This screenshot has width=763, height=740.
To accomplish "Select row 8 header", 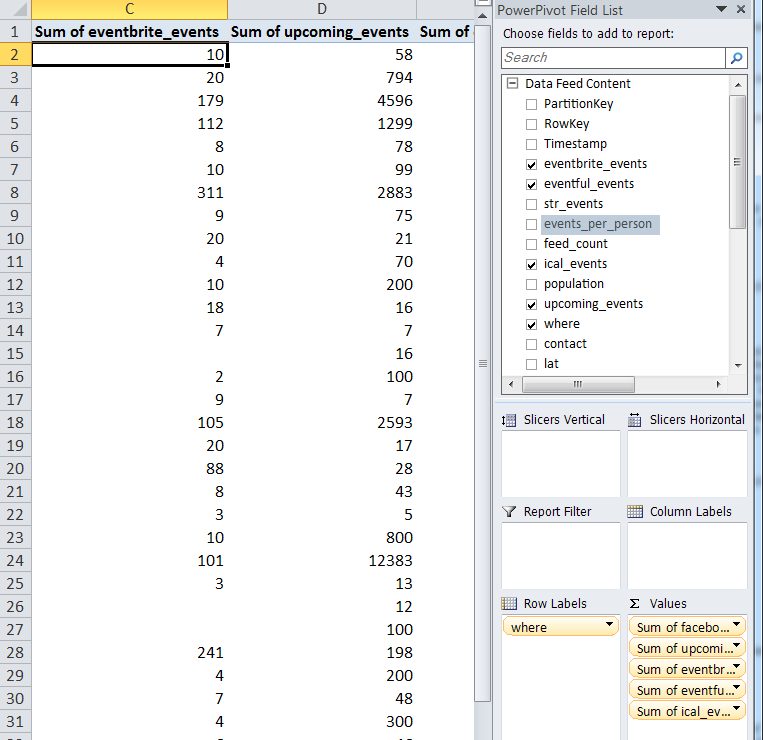I will (16, 193).
